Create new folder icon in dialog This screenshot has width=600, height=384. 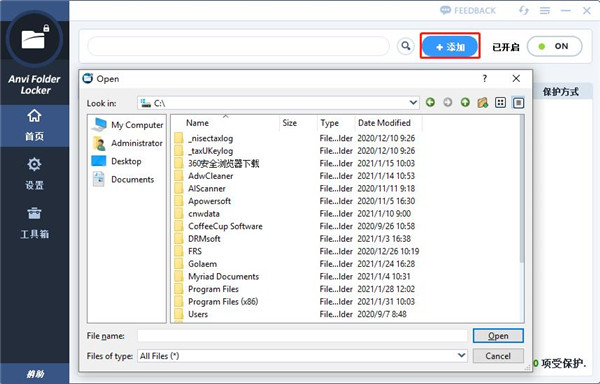(483, 103)
